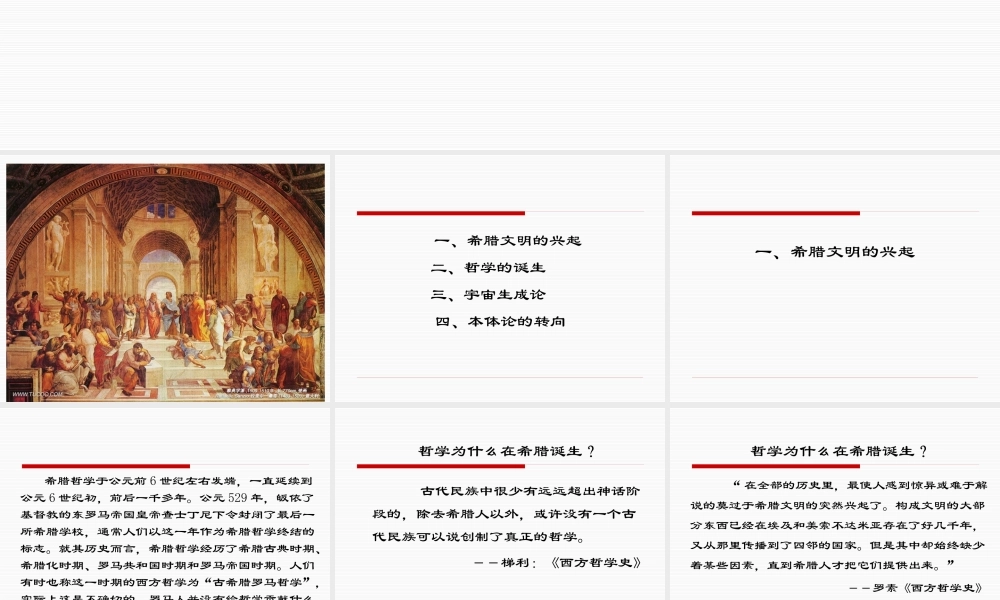
Task: Click the line starting '希腊哲学于公元前6世纪左右发端'
Action: (179, 481)
